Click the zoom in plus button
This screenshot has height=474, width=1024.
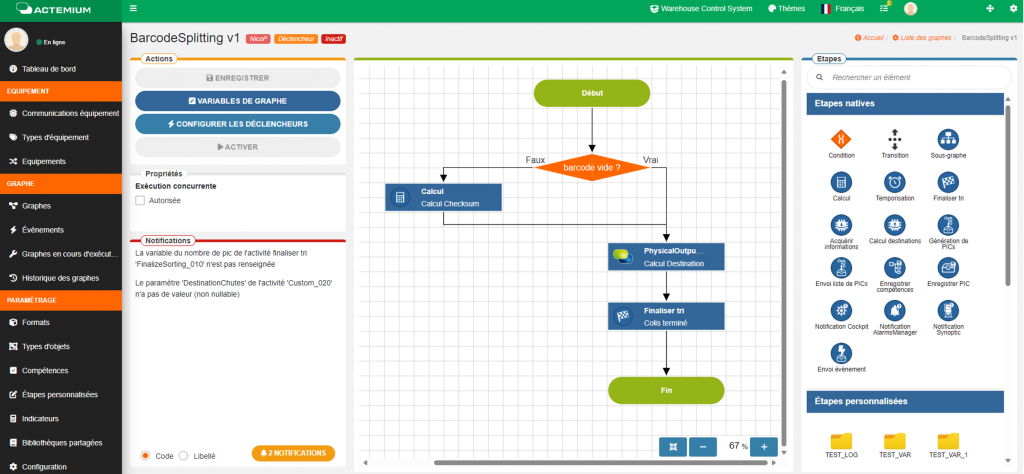click(764, 446)
